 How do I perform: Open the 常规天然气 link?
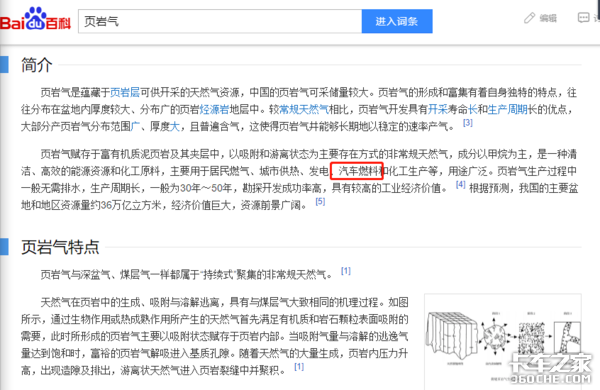(304, 109)
